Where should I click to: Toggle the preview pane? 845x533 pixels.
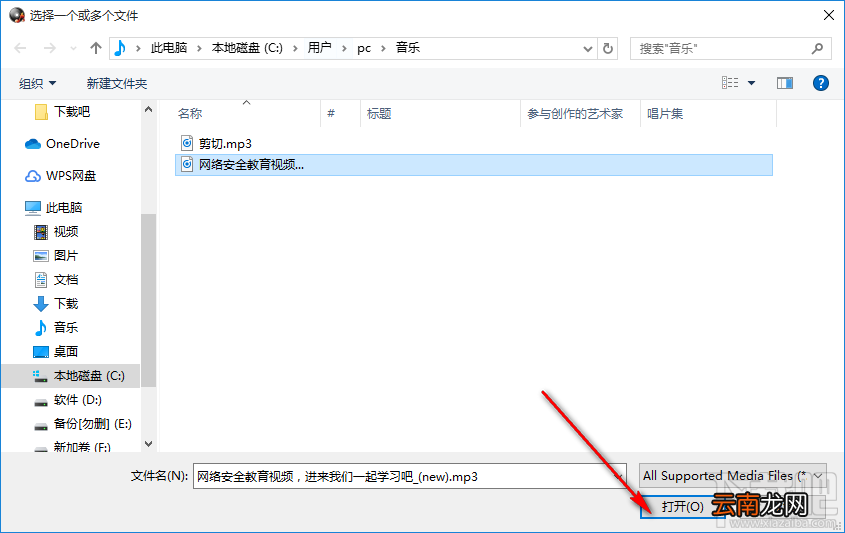[785, 83]
